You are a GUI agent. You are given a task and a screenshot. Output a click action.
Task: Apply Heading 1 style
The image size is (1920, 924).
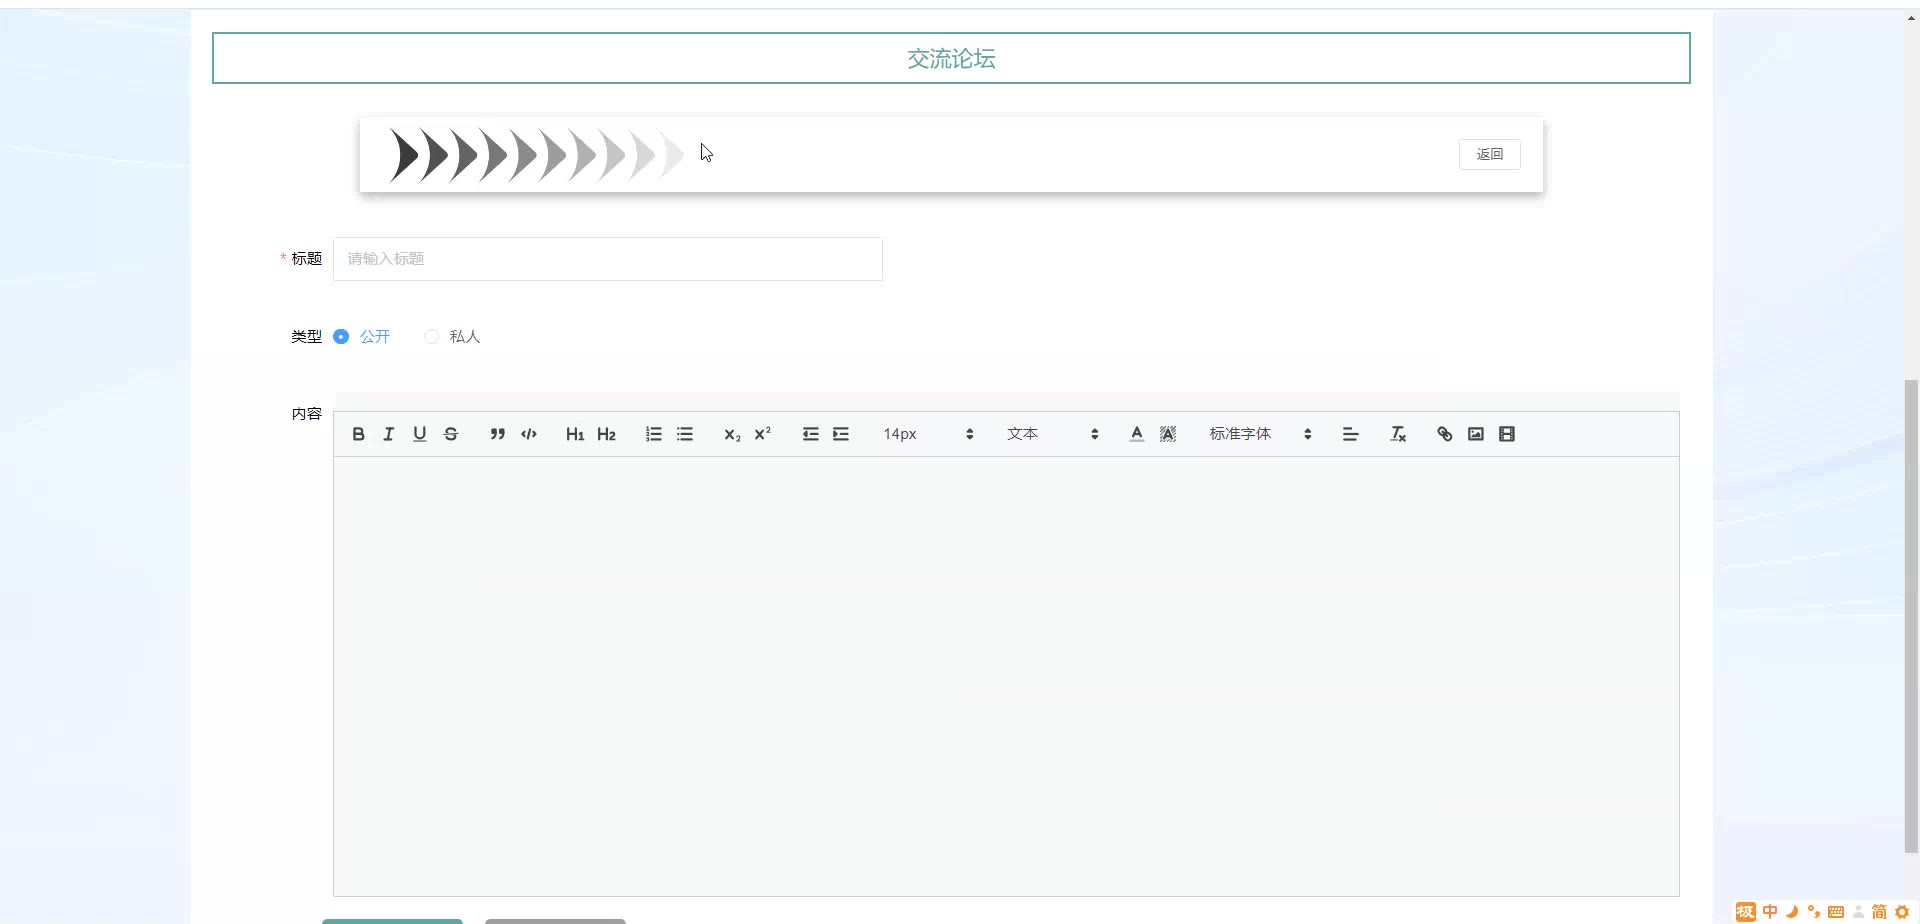[x=575, y=434]
